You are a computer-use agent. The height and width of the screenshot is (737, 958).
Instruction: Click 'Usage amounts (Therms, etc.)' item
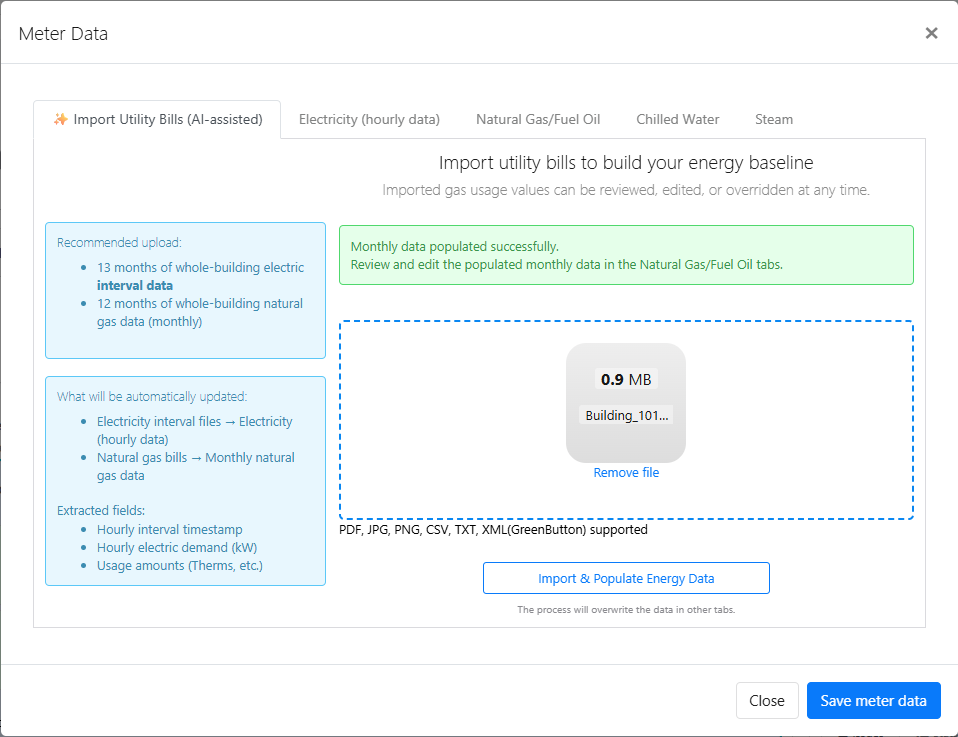click(x=180, y=565)
